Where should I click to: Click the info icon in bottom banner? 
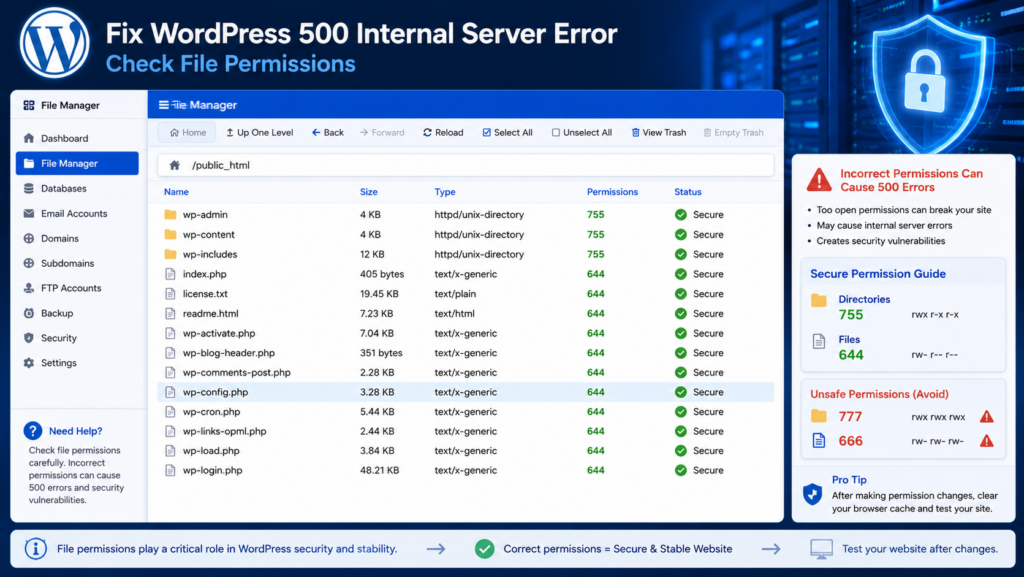(36, 549)
